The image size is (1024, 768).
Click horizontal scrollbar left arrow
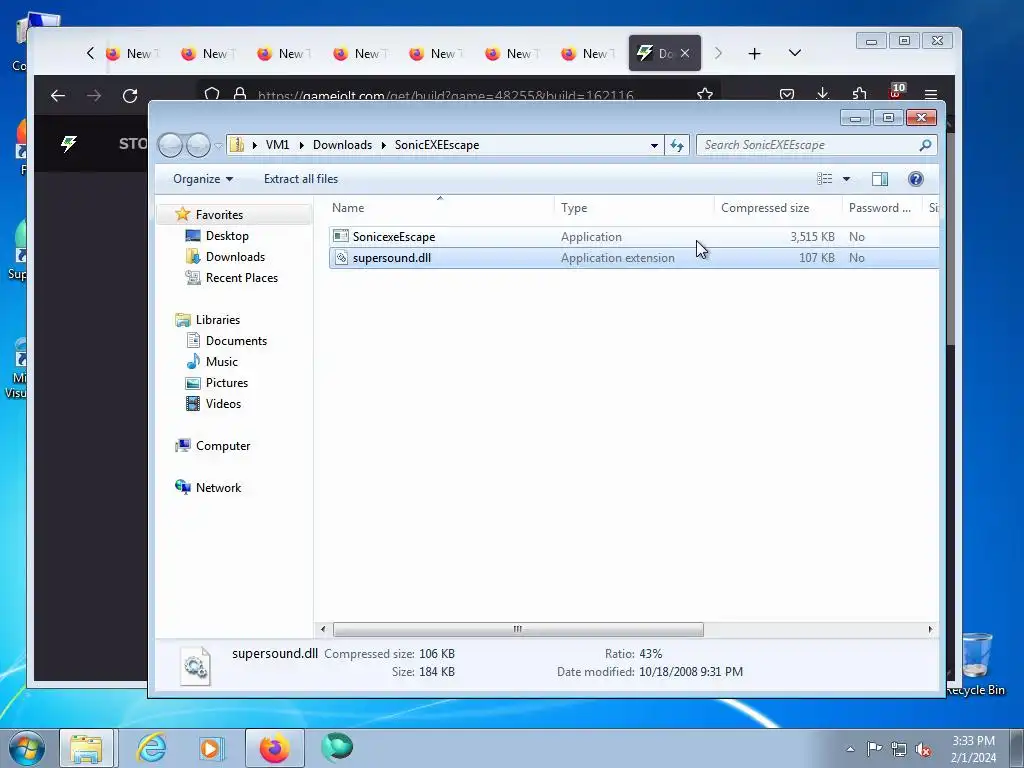(x=323, y=629)
